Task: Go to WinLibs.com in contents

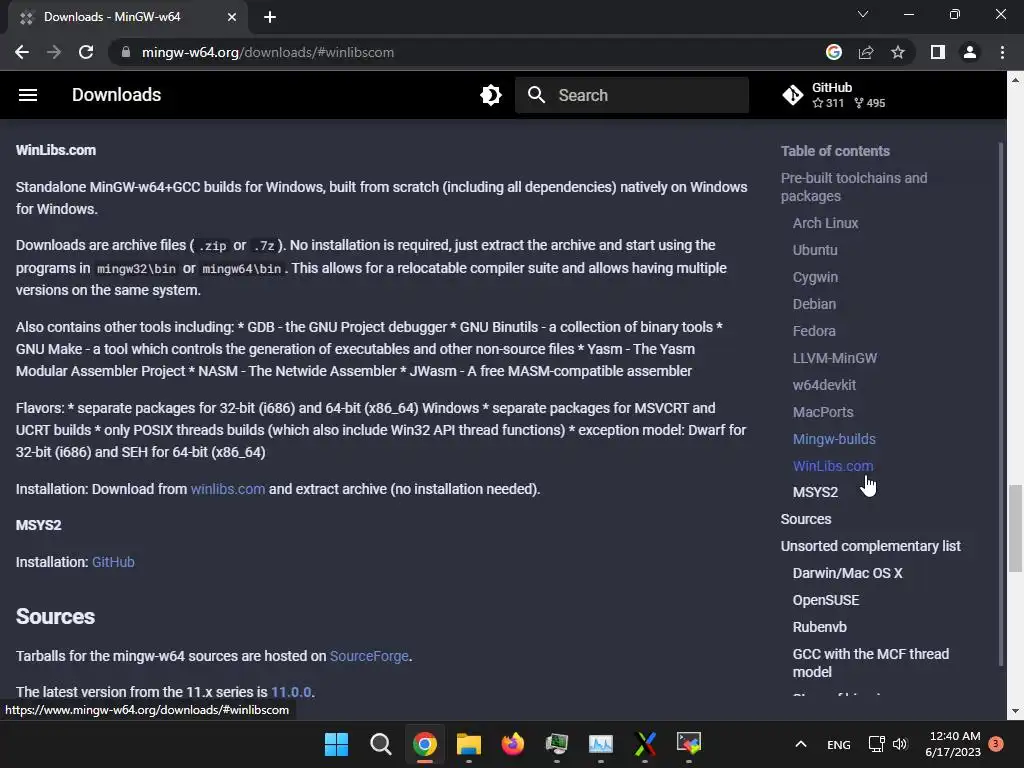Action: click(x=833, y=466)
